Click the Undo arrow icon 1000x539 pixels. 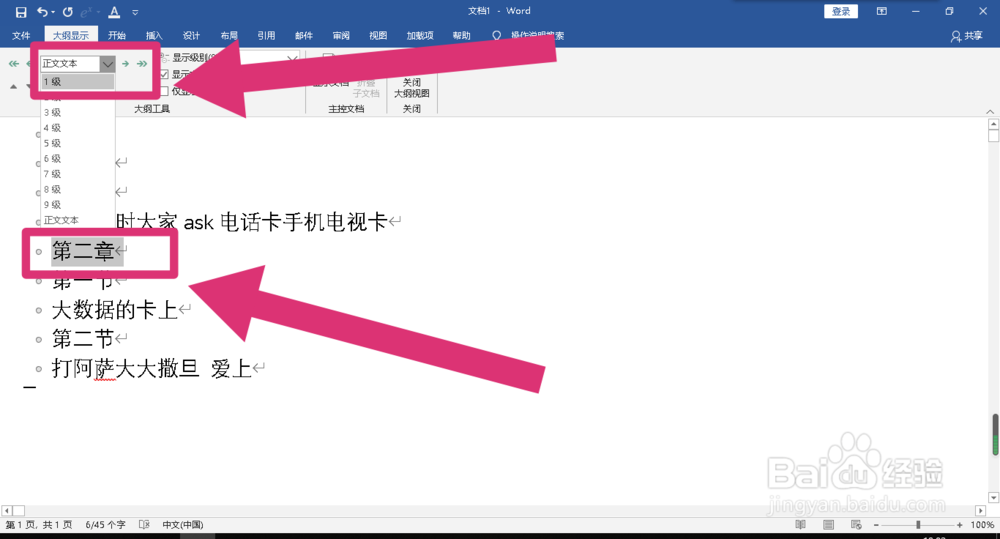(42, 11)
